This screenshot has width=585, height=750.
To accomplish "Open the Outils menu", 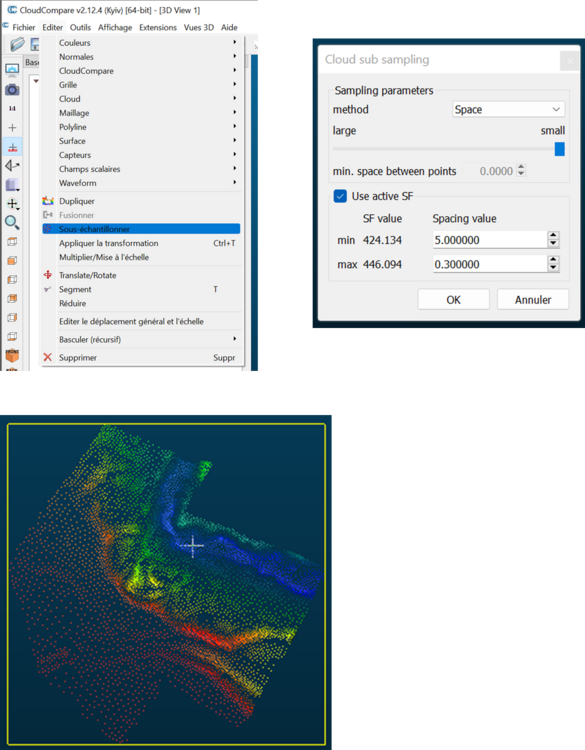I will pyautogui.click(x=80, y=27).
